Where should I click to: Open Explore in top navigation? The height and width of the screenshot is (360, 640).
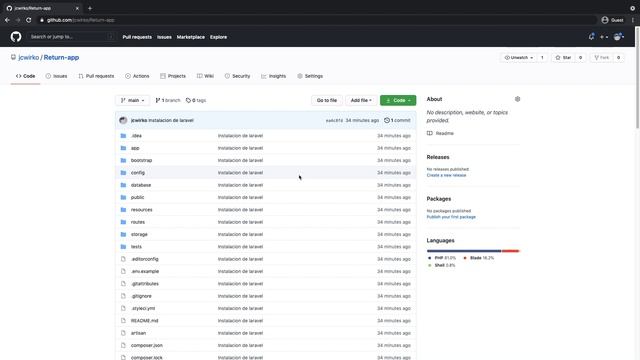[x=218, y=37]
